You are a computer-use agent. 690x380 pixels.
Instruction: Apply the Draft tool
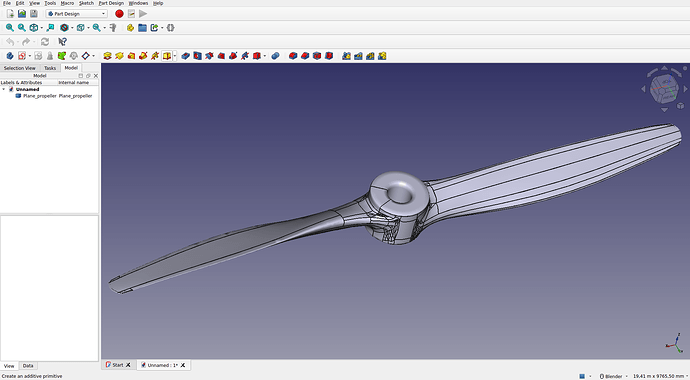tap(317, 56)
